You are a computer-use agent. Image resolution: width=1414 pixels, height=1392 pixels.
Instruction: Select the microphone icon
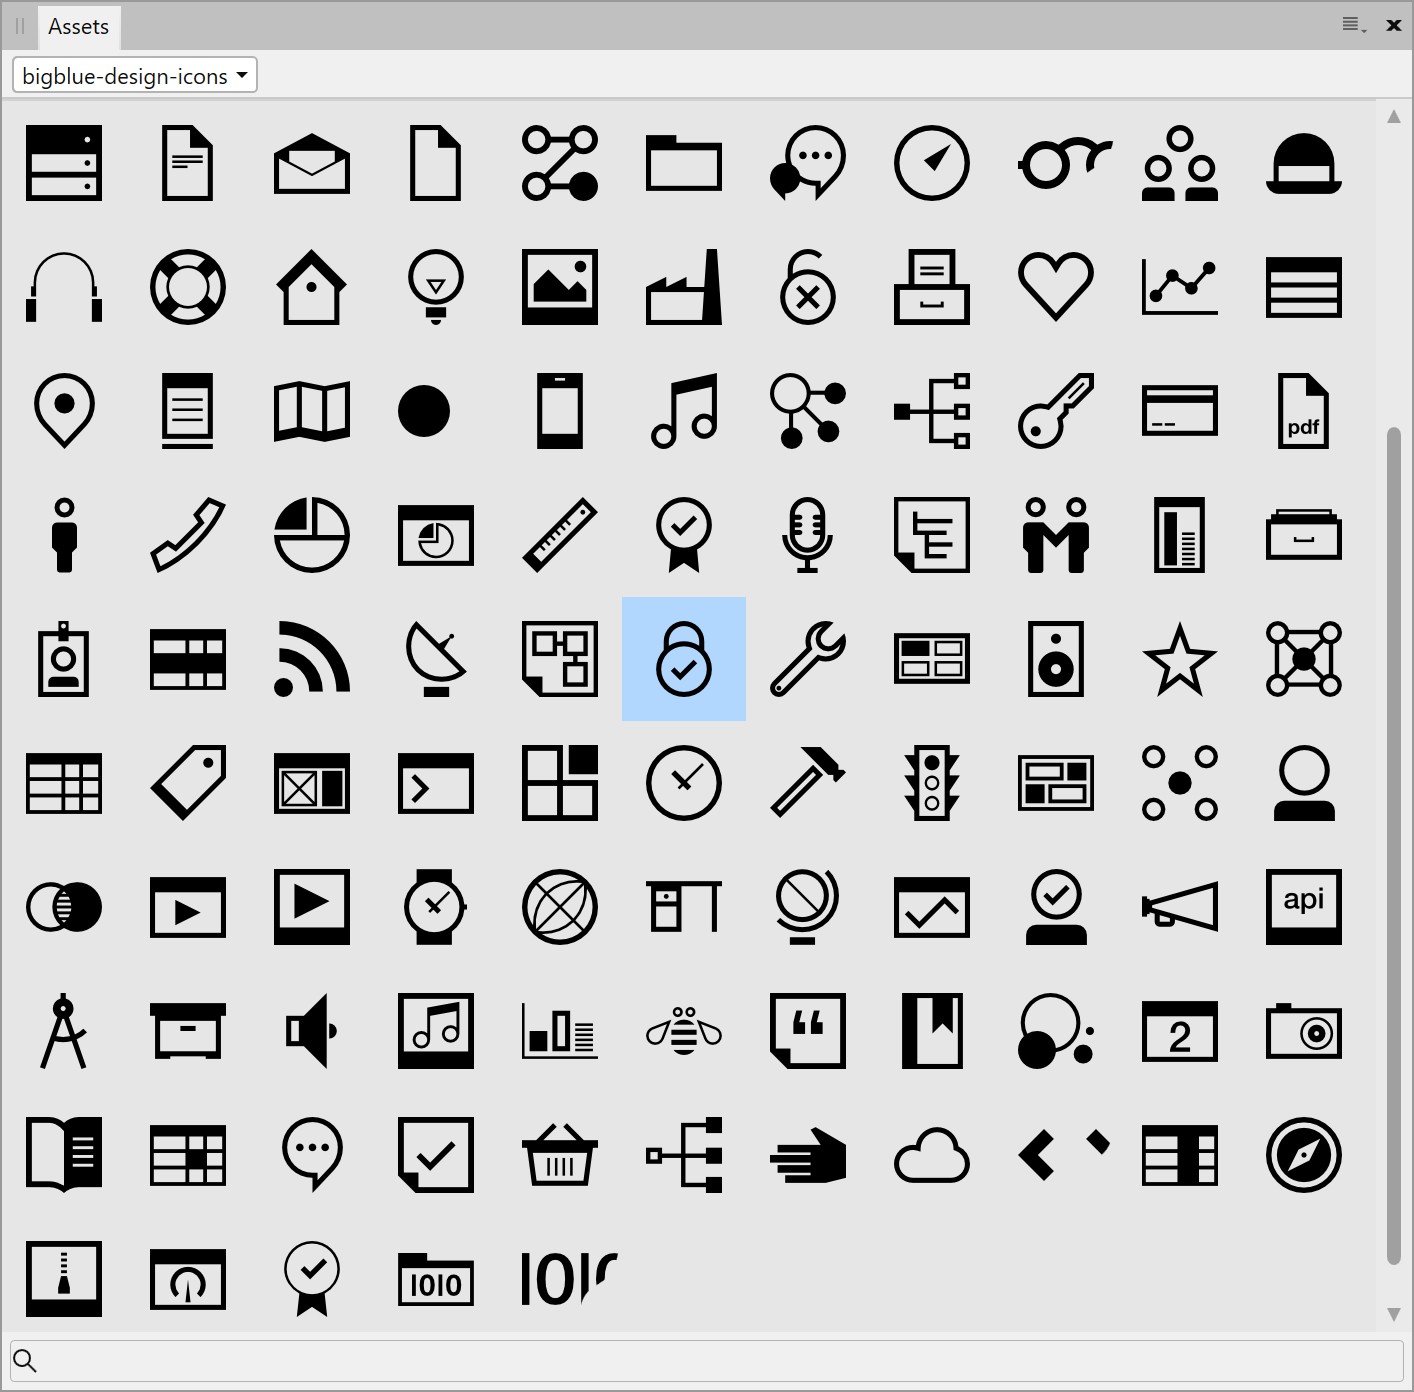pos(808,535)
